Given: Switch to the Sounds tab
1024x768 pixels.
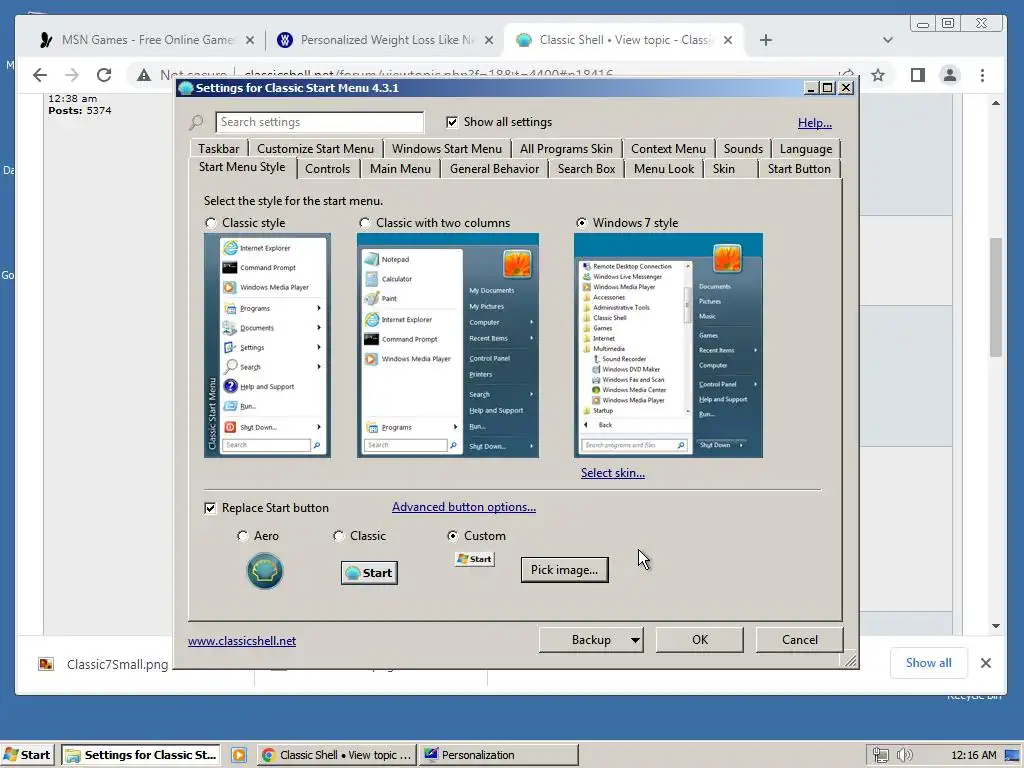Looking at the screenshot, I should coord(743,149).
